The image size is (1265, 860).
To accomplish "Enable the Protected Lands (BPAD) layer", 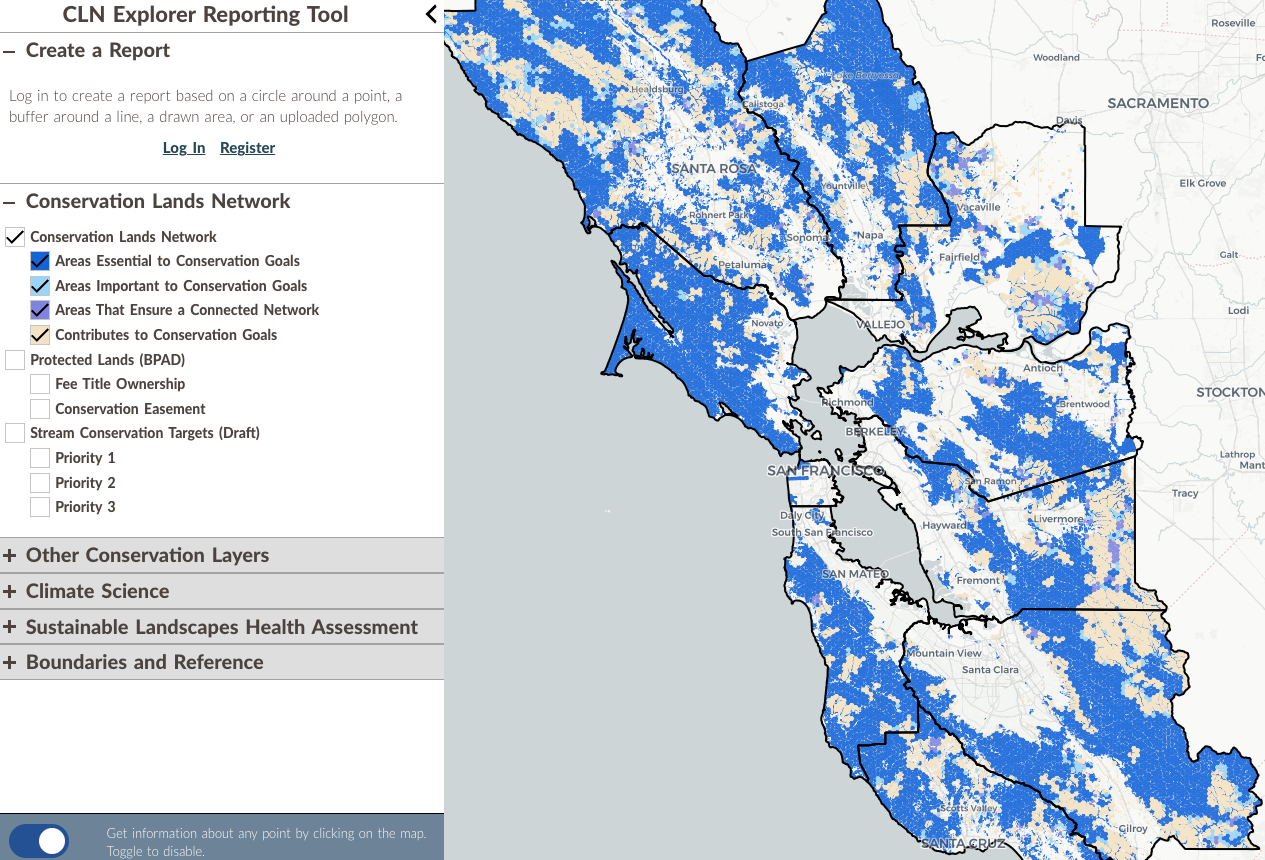I will (x=15, y=360).
